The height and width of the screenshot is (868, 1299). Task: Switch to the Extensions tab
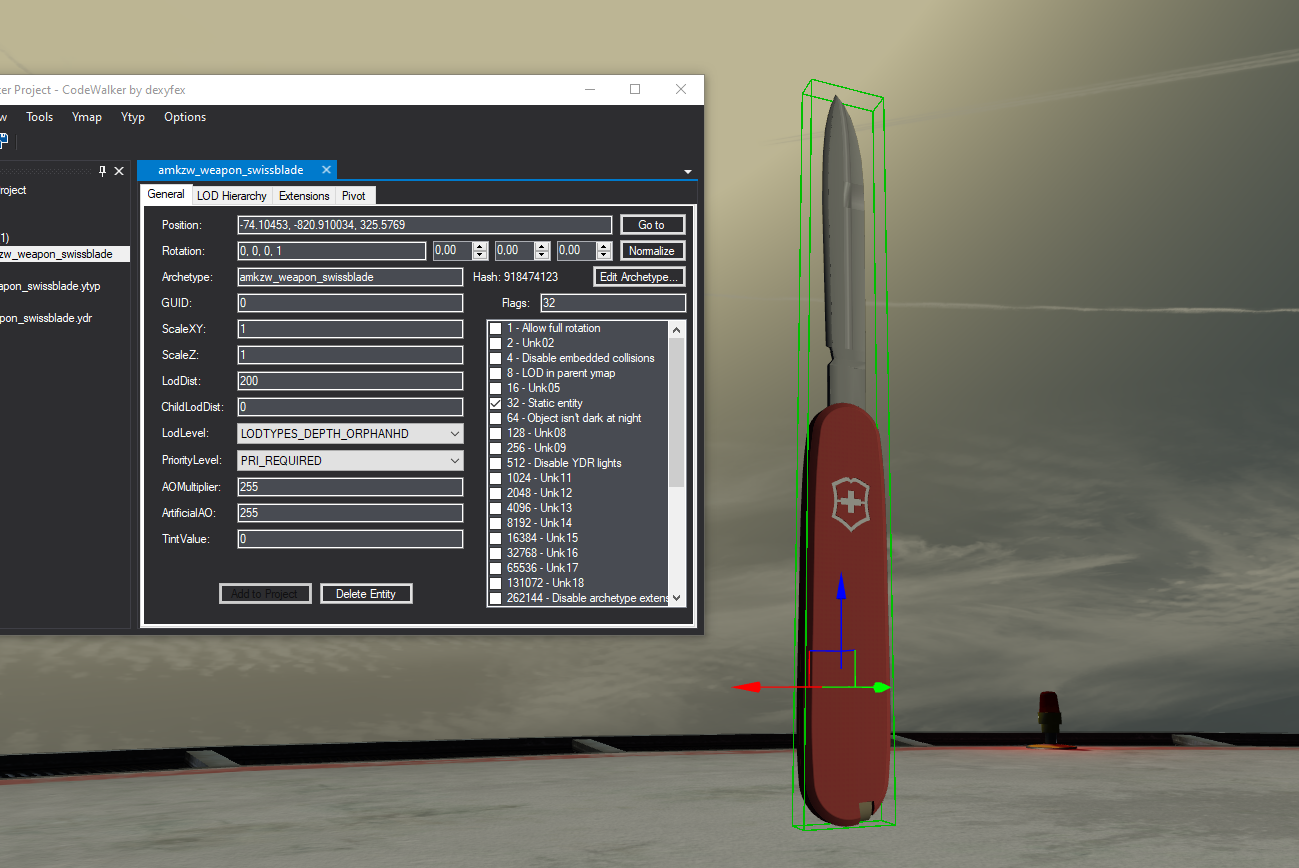click(304, 196)
